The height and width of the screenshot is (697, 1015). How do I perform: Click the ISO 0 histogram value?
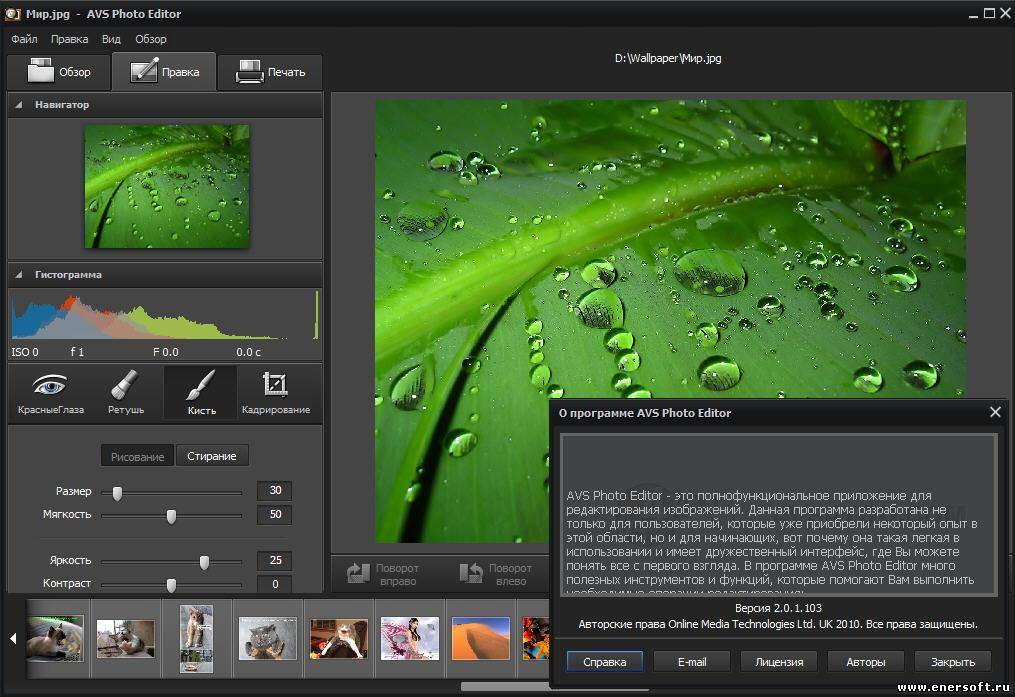(25, 352)
